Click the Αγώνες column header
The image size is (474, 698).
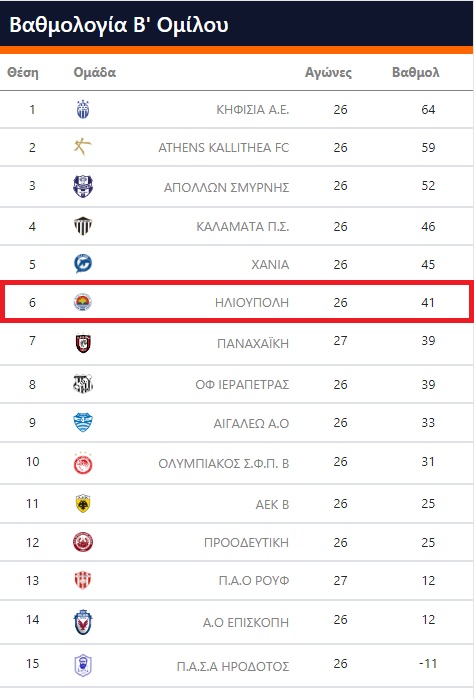point(328,73)
